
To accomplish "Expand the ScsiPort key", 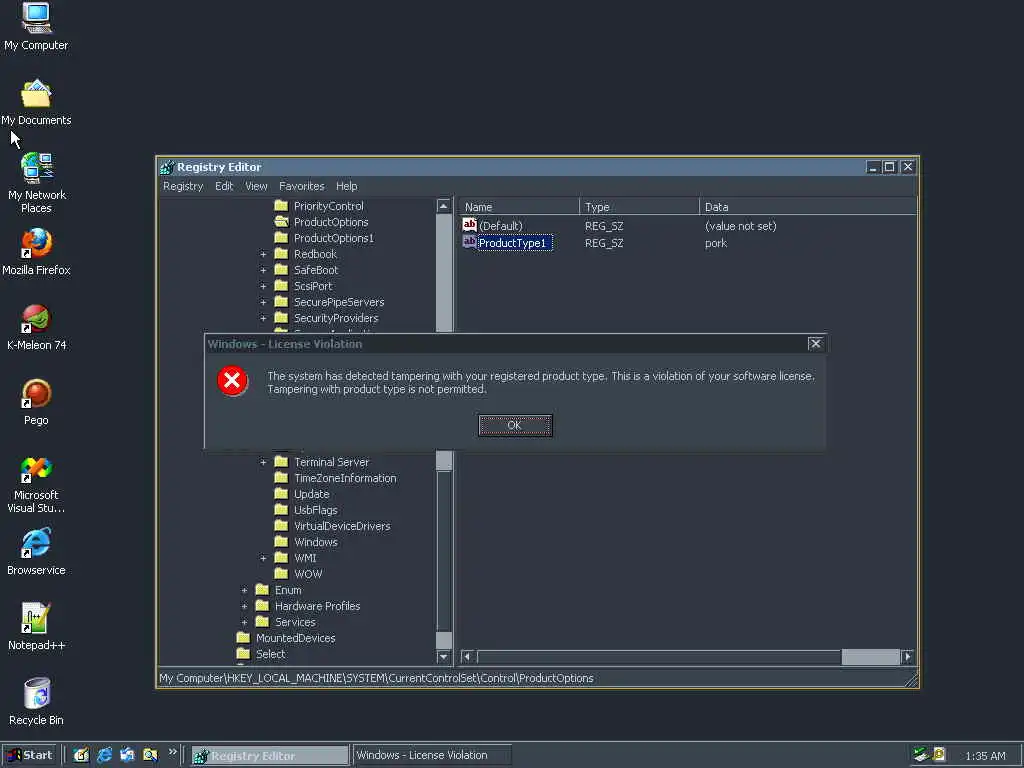I will tap(263, 286).
